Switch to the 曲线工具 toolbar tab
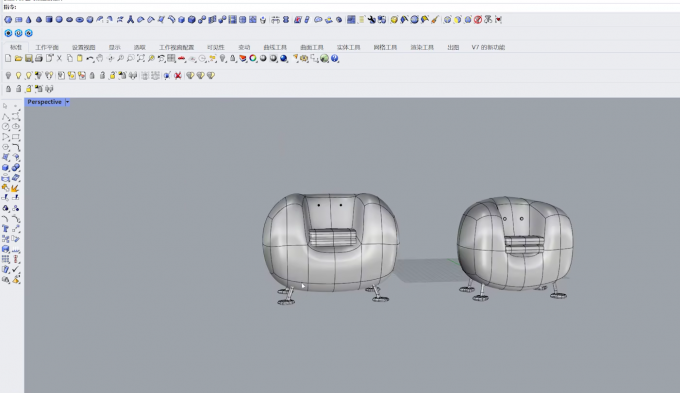Image resolution: width=680 pixels, height=393 pixels. pos(275,47)
